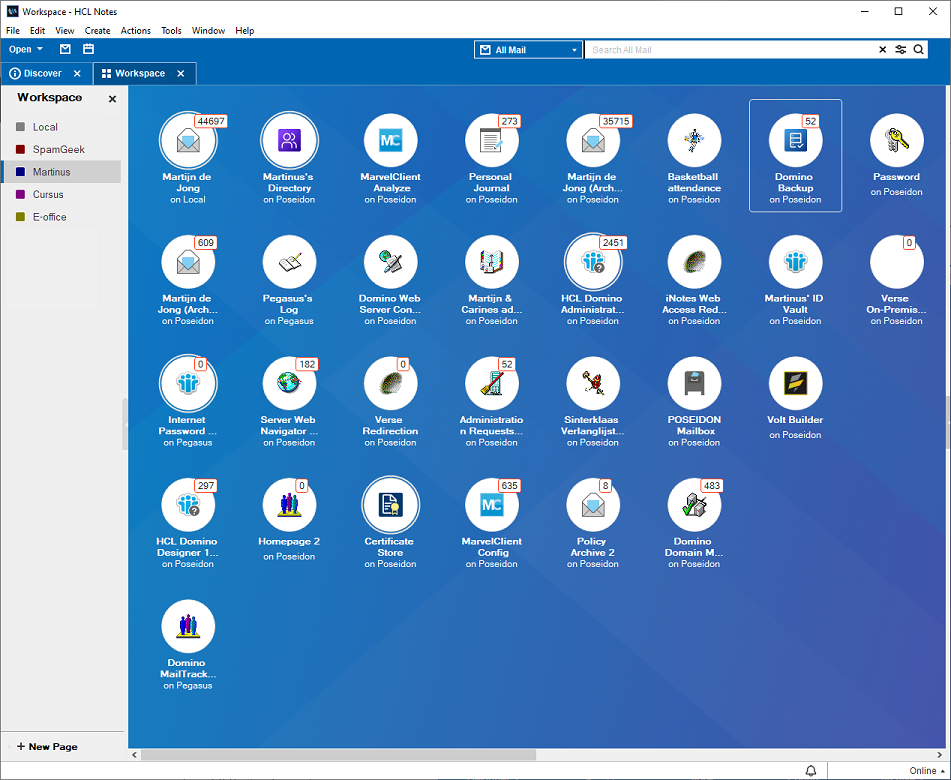Expand the Open dropdown button
This screenshot has height=780, width=951.
[x=26, y=49]
